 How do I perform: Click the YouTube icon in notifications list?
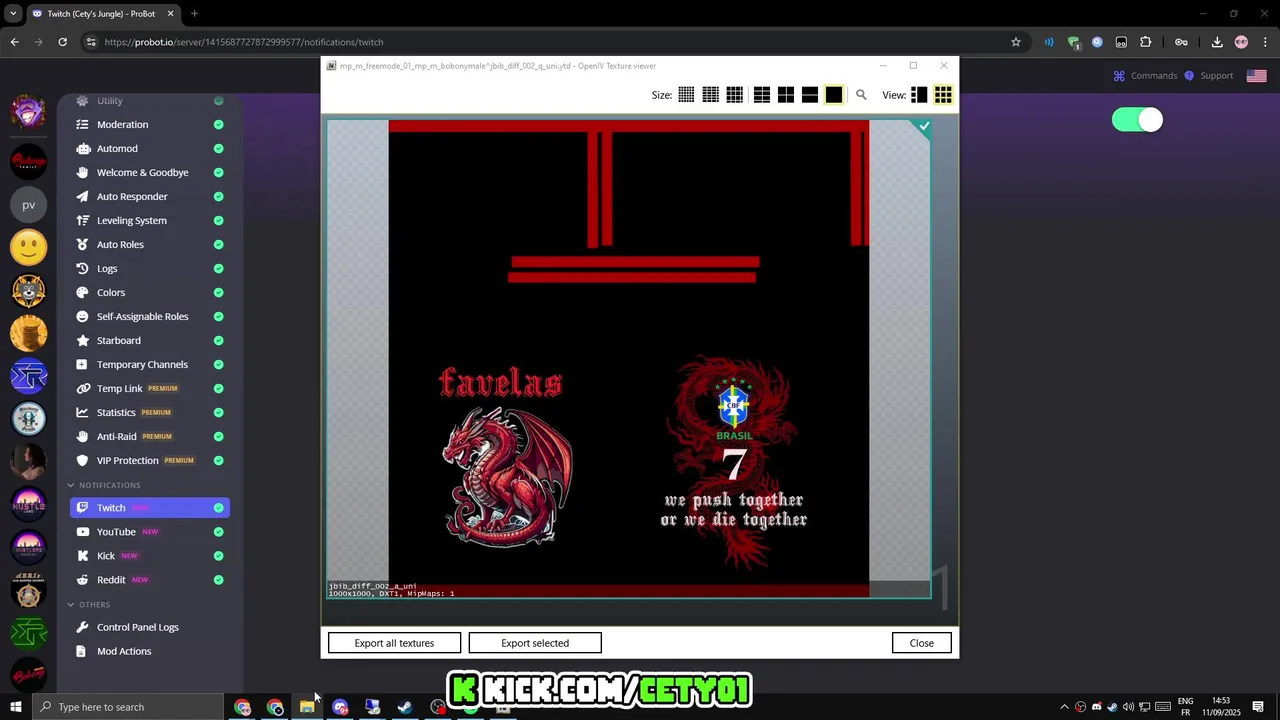[83, 532]
